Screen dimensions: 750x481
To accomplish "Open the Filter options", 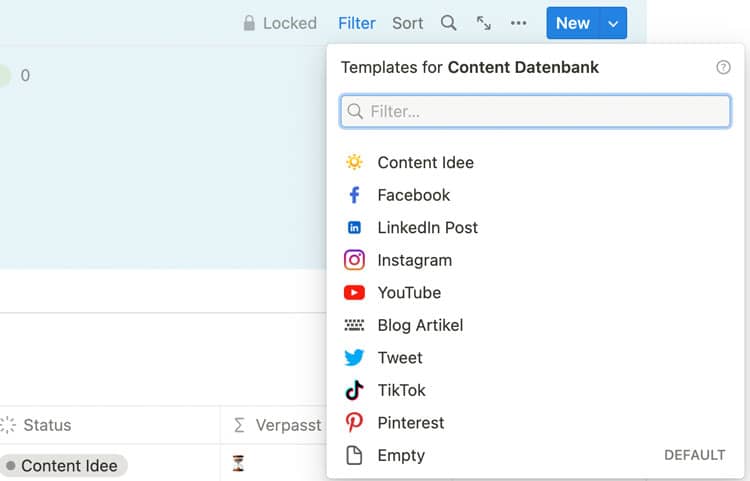I will click(x=357, y=23).
